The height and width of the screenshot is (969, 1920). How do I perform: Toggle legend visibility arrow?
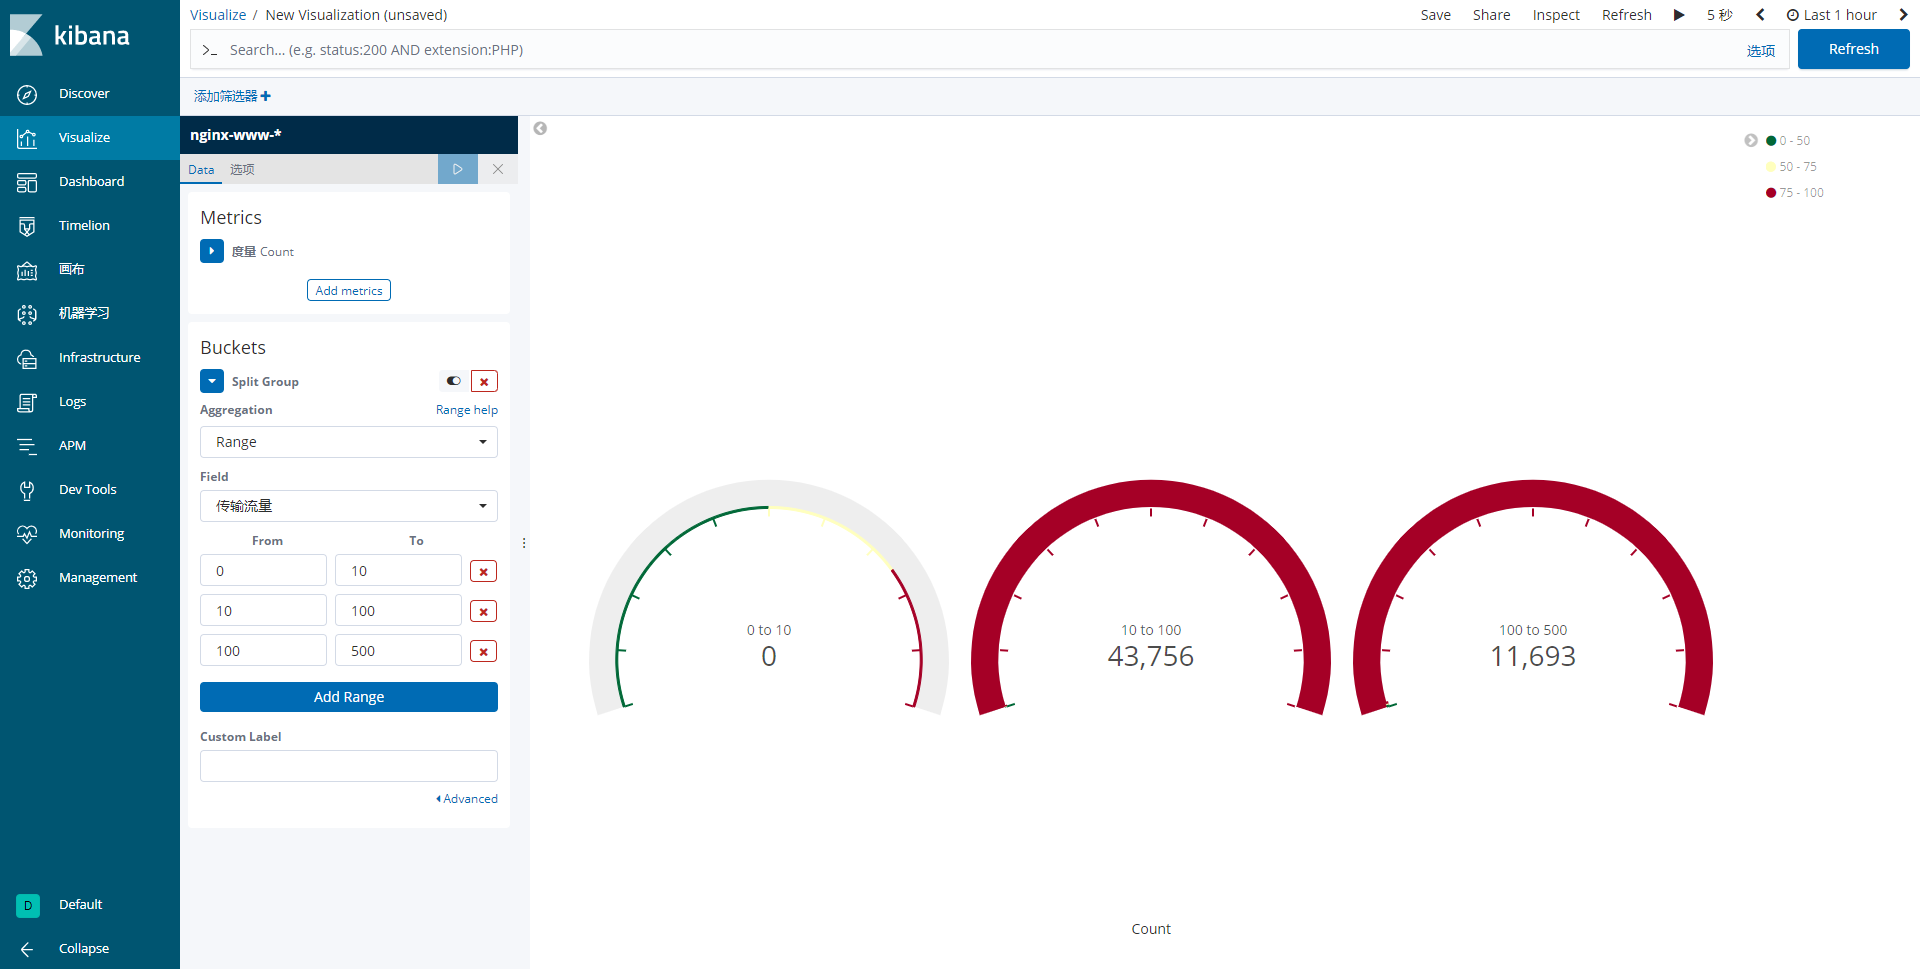pos(1751,140)
